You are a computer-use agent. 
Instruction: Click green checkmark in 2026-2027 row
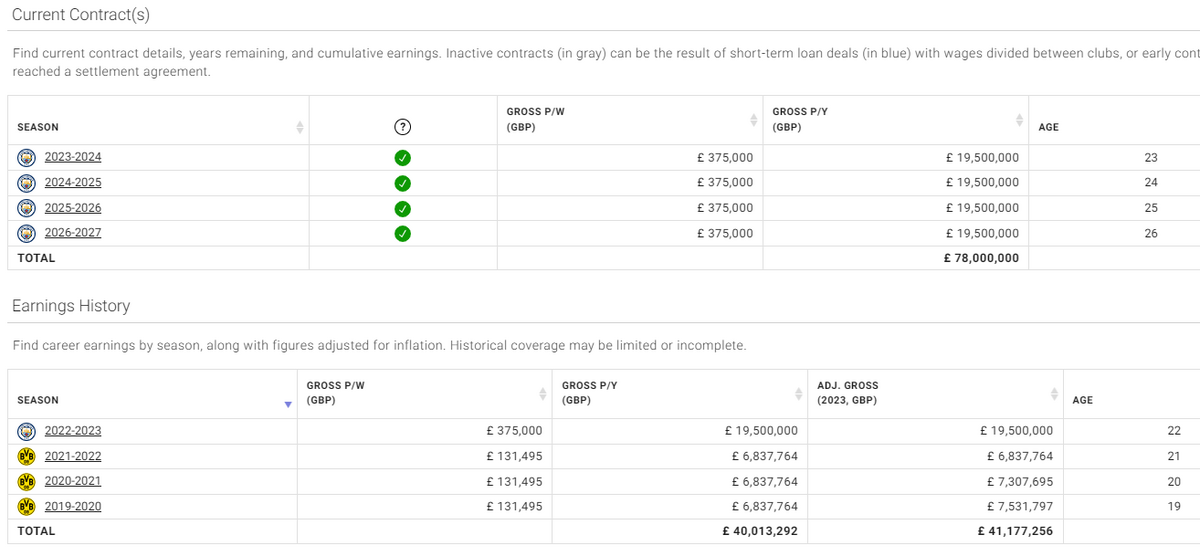tap(402, 234)
